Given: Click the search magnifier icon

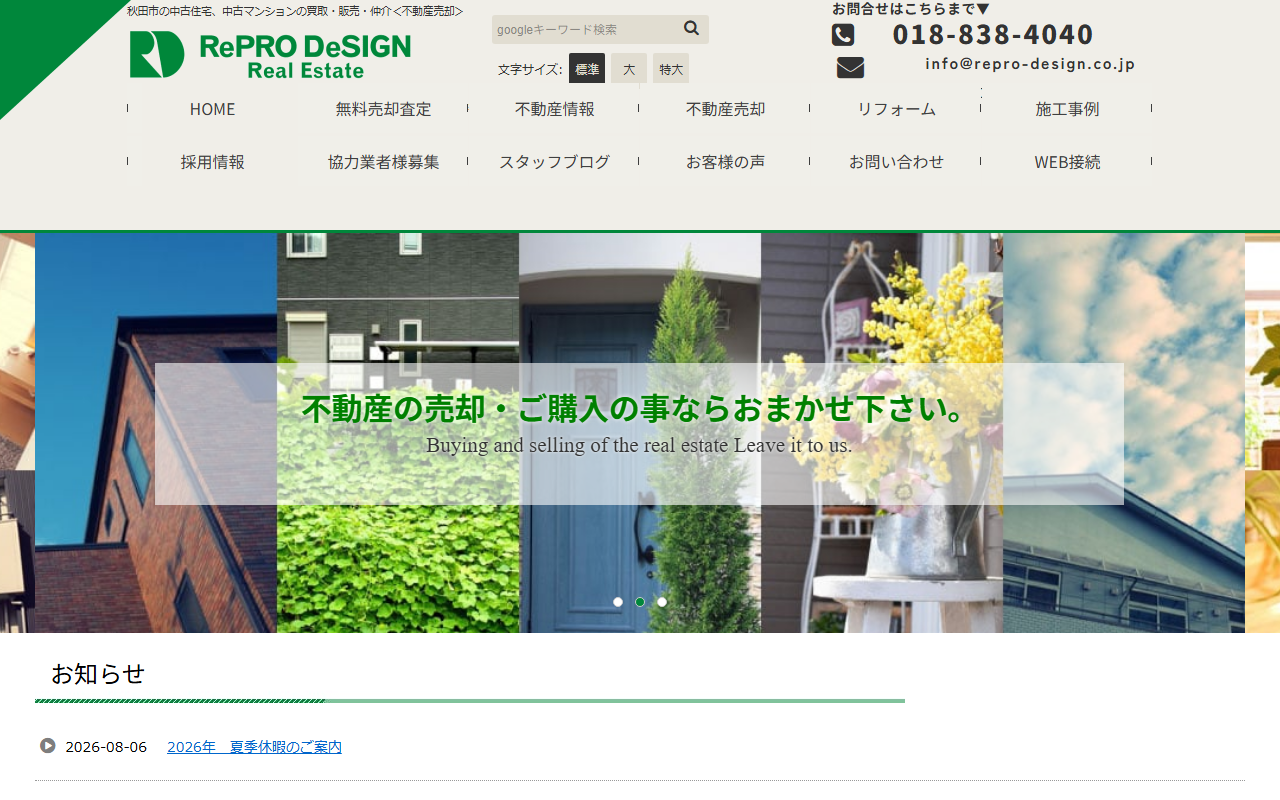Looking at the screenshot, I should click(x=691, y=28).
